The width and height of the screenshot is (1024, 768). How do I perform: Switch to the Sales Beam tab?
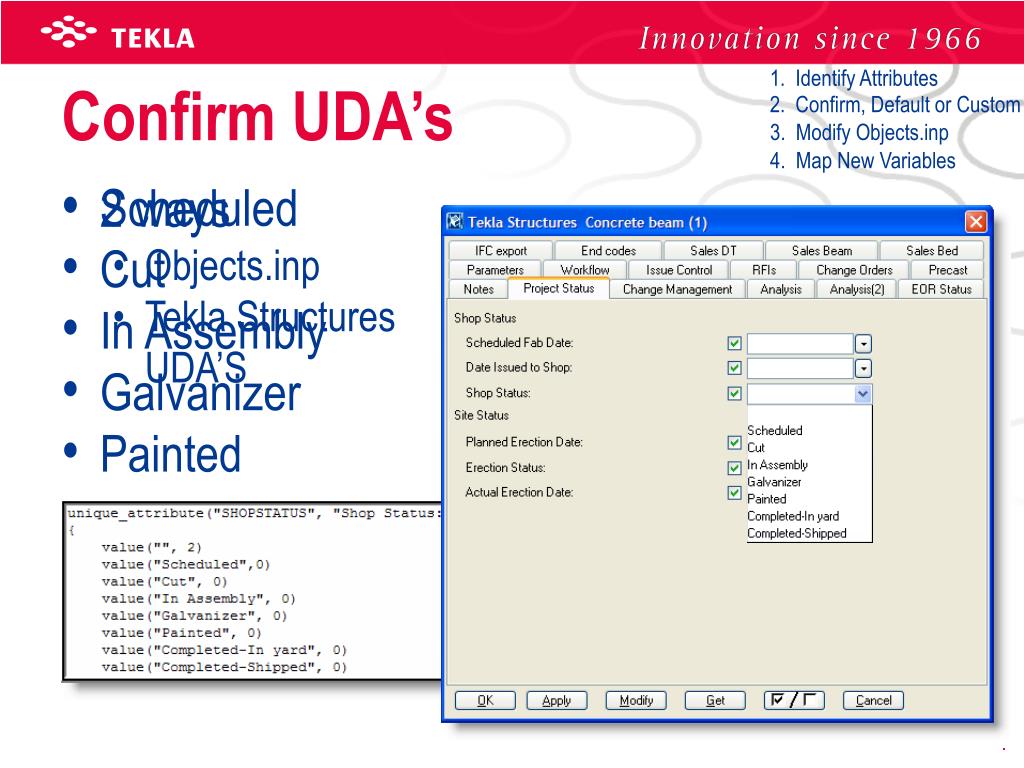pos(822,251)
